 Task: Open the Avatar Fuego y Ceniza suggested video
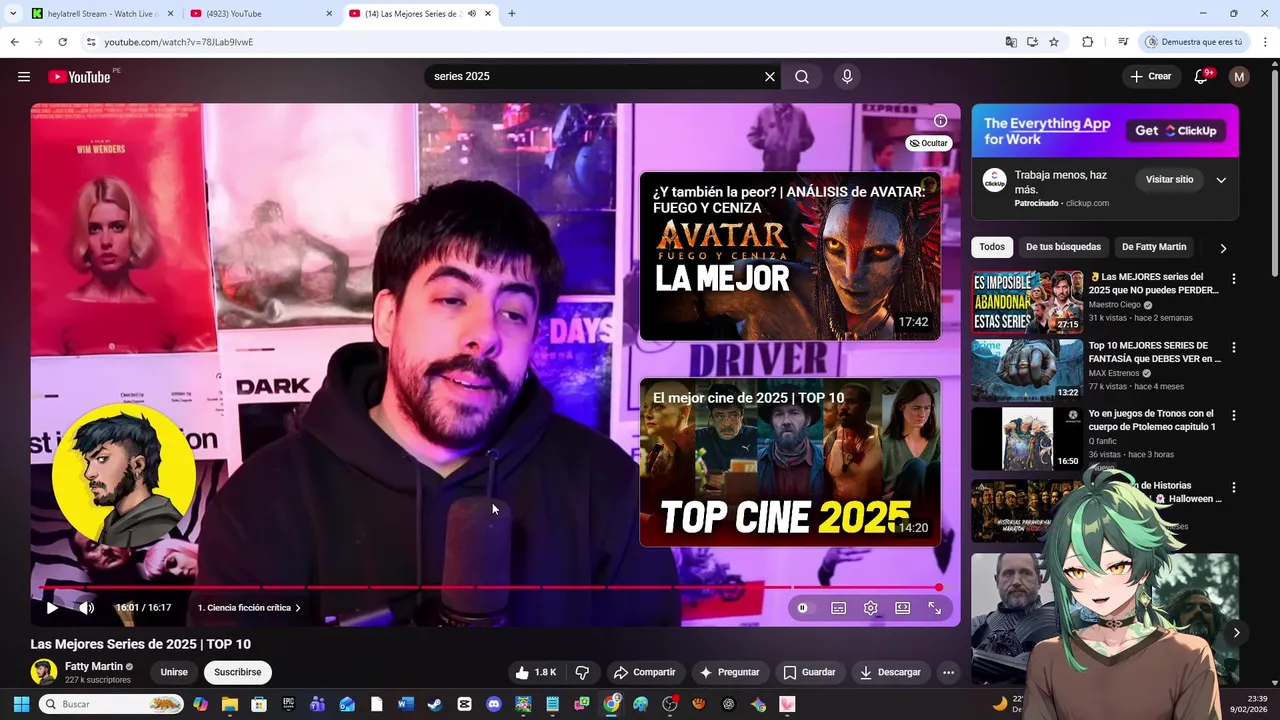click(x=790, y=257)
